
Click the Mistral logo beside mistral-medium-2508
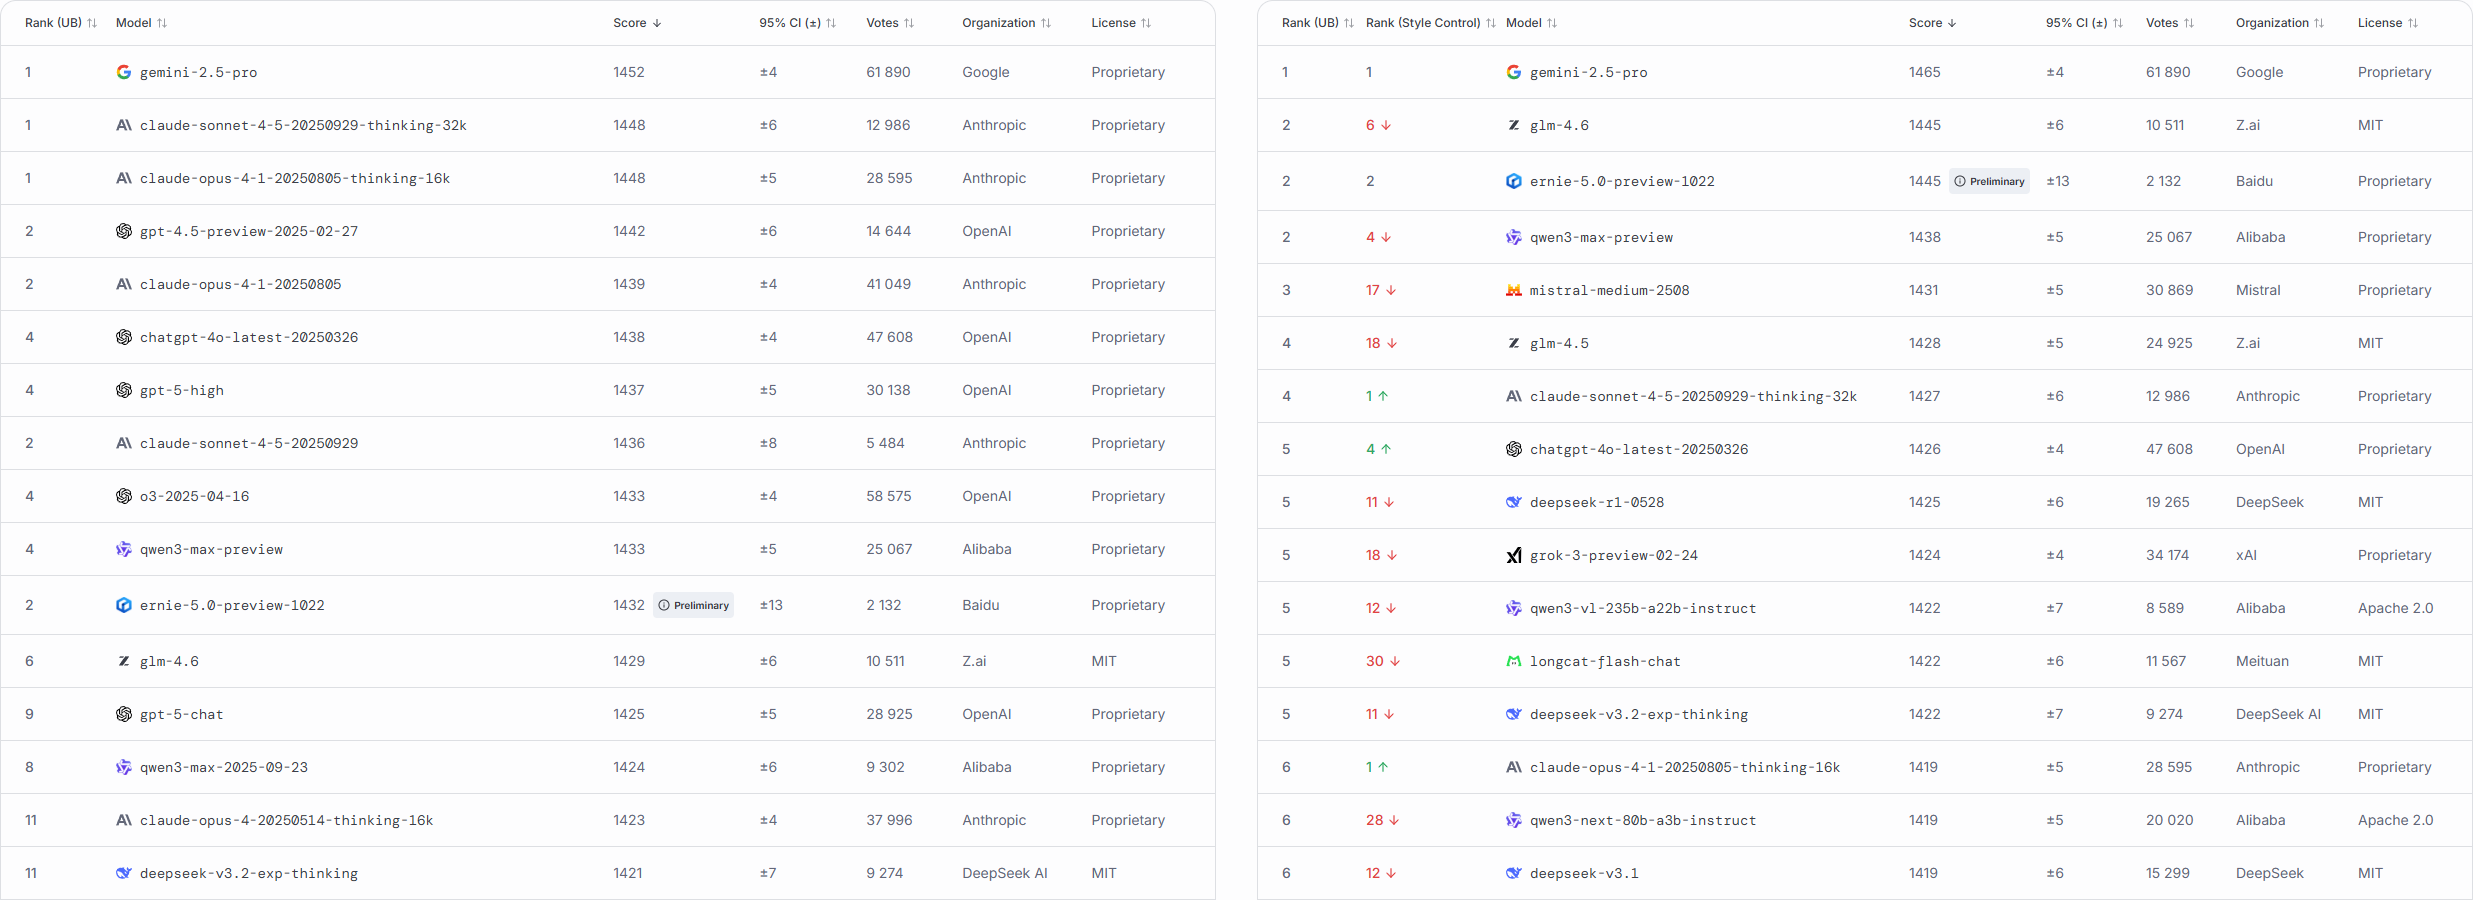(x=1514, y=290)
